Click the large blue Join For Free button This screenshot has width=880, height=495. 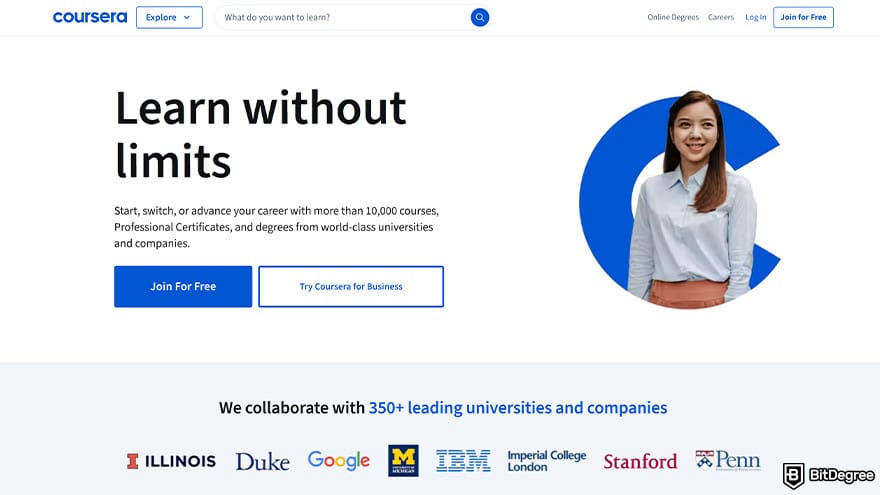(x=183, y=286)
